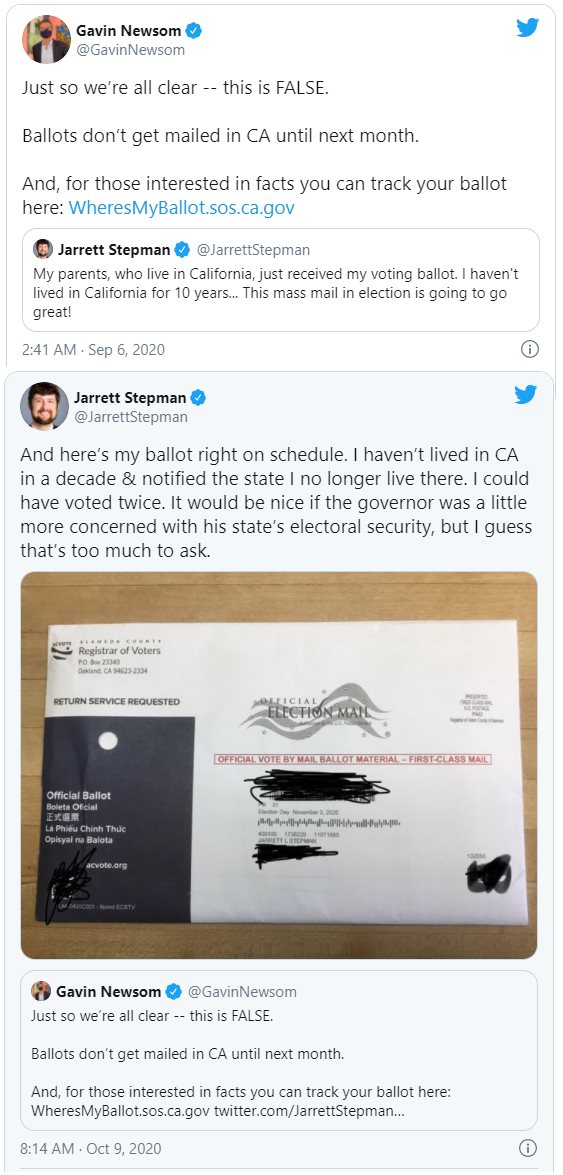Click small Stepman avatar in quoted tweet
Image resolution: width=563 pixels, height=1175 pixels.
pos(43,250)
